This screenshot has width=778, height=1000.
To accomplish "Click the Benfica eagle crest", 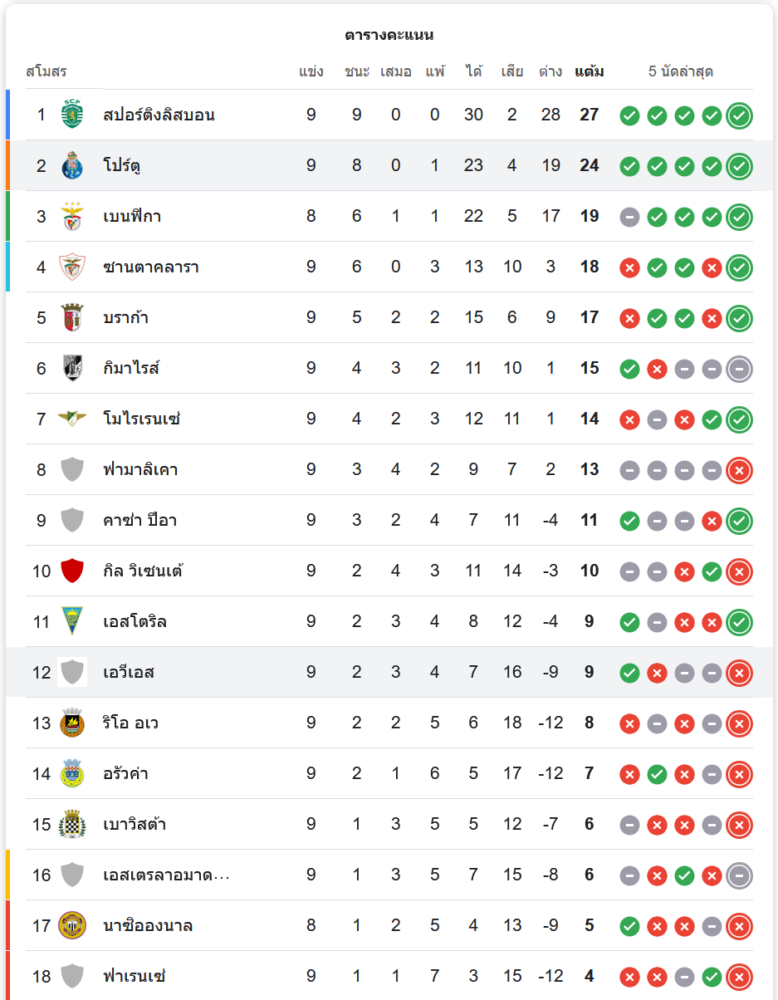I will (72, 216).
